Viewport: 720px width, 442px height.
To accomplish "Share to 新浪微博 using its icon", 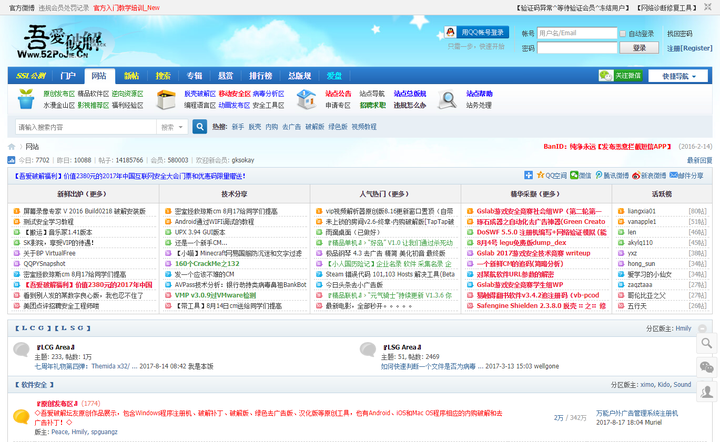I will point(636,175).
